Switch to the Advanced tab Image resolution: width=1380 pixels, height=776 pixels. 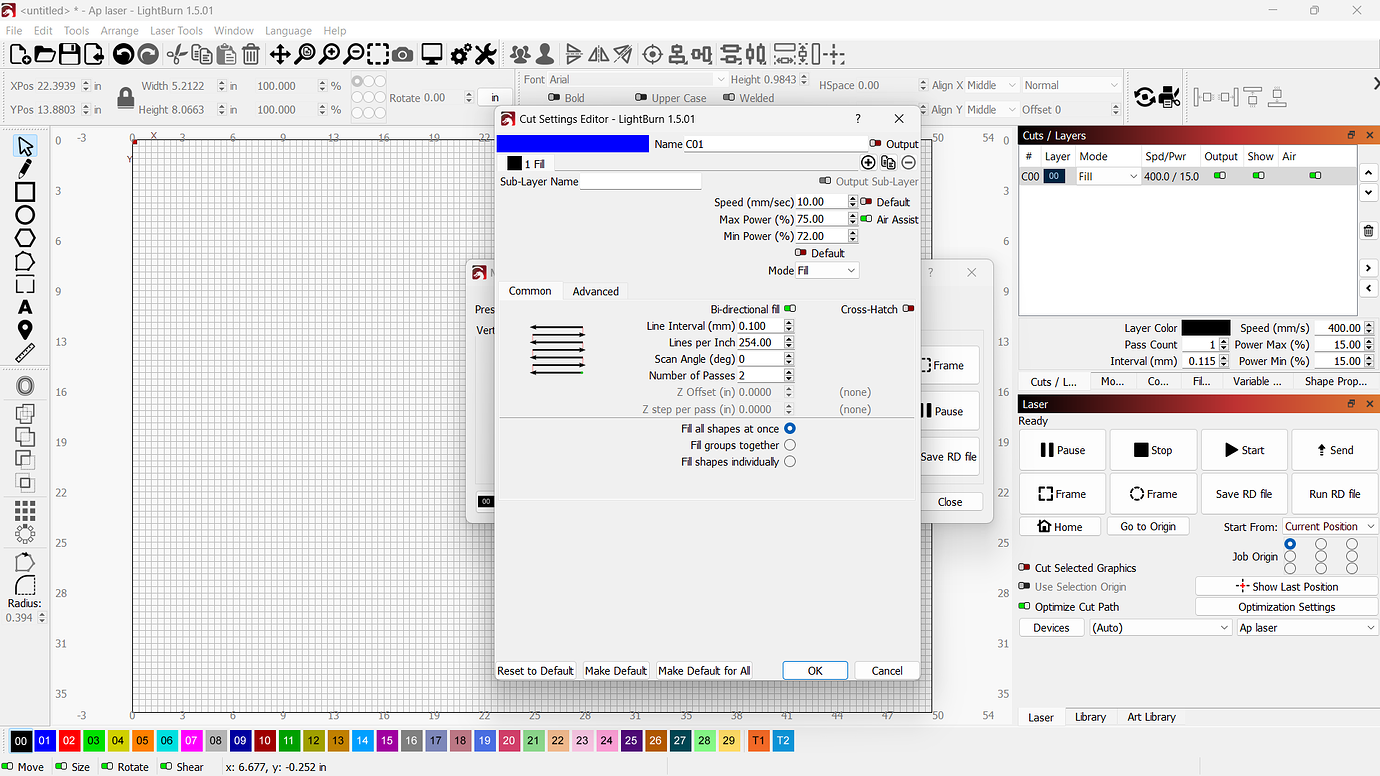[595, 291]
